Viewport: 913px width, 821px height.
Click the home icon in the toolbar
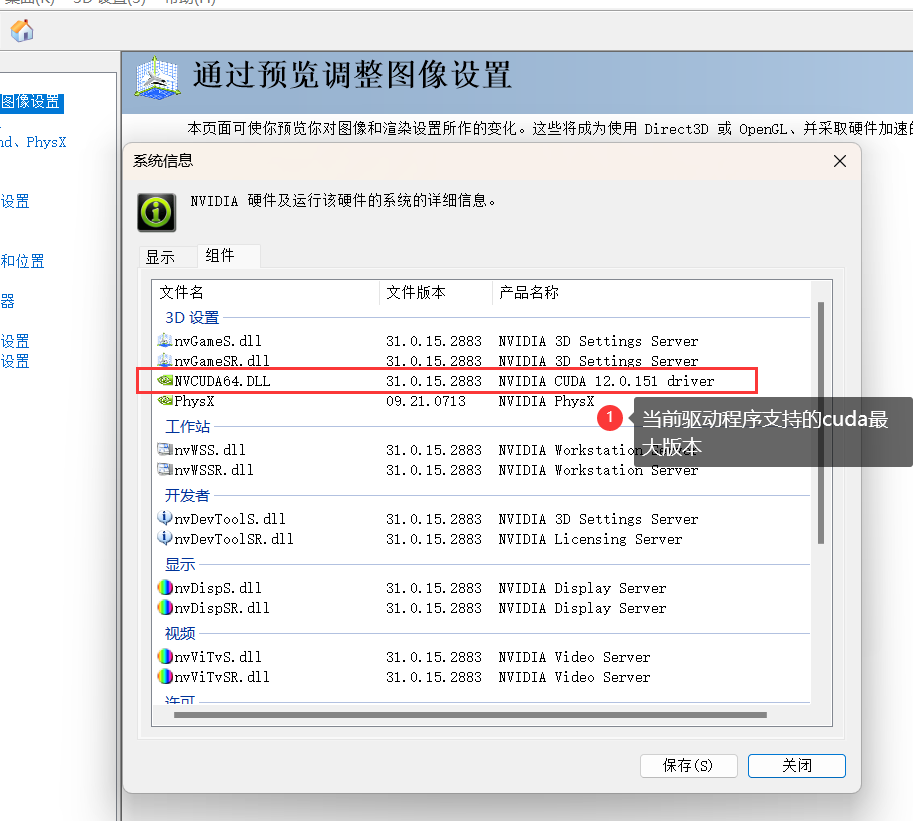tap(22, 31)
